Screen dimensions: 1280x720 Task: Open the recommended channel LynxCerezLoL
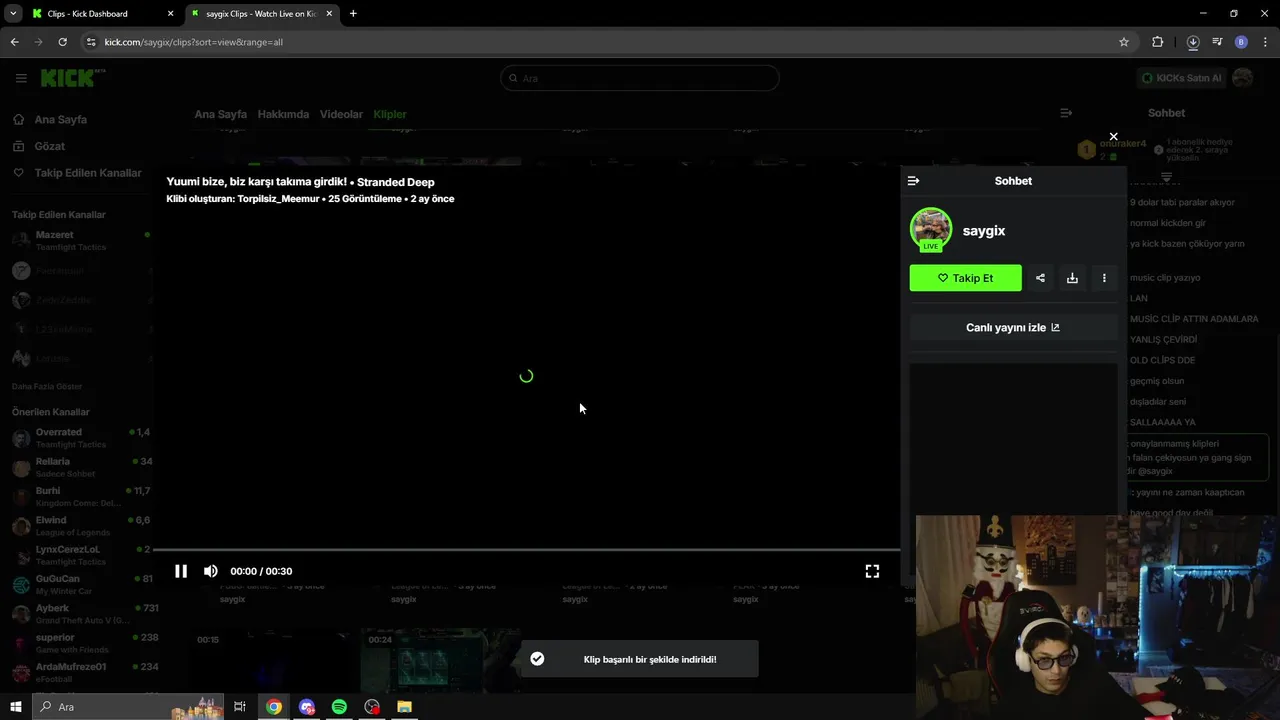coord(80,555)
